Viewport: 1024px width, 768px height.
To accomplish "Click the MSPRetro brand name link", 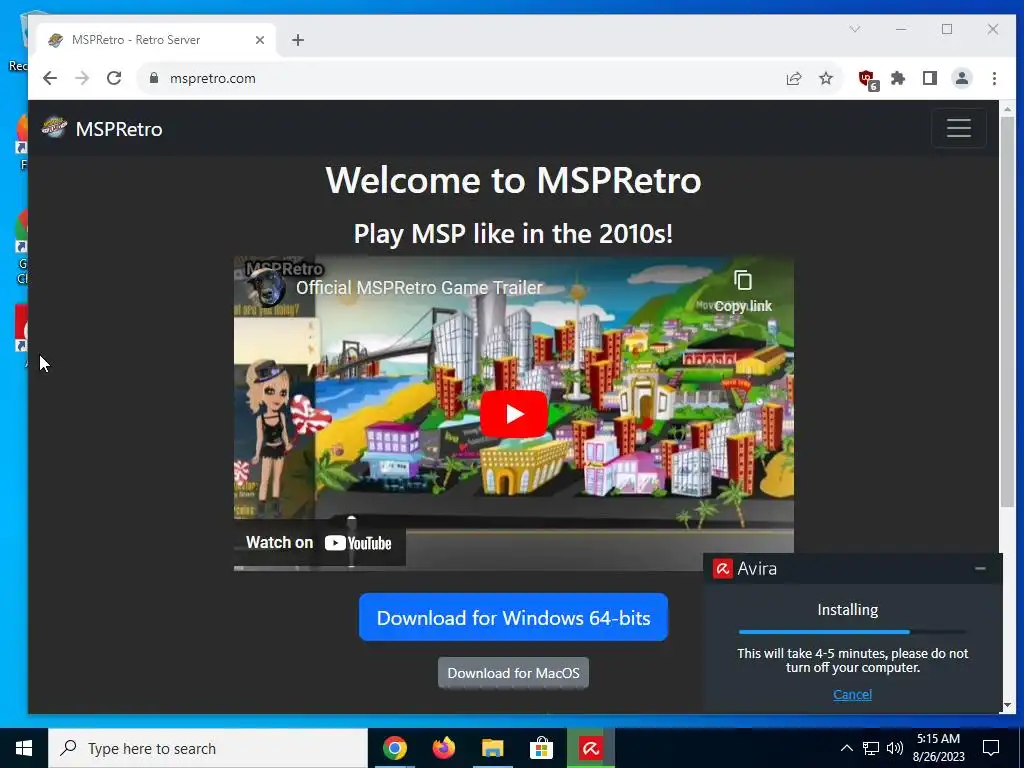I will click(119, 129).
